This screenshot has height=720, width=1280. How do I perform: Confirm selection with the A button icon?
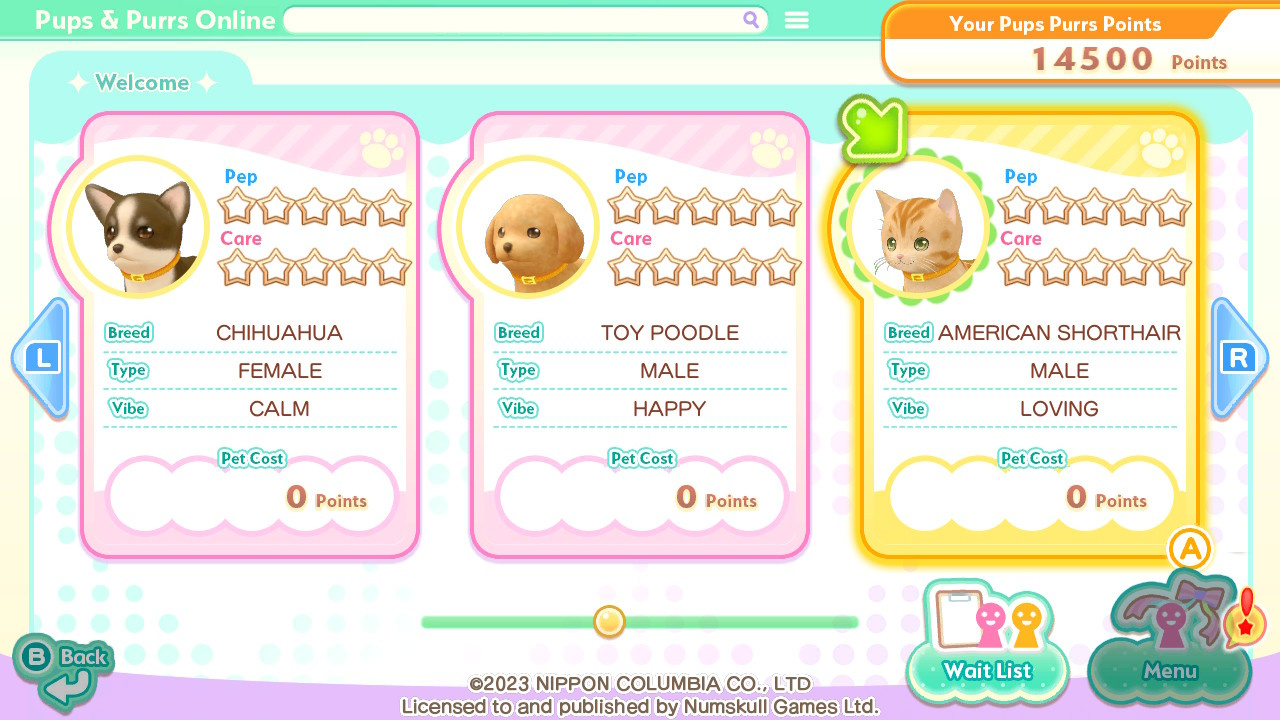[1190, 548]
